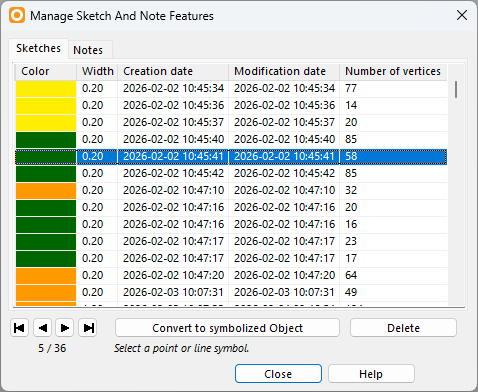Click green swatch of the 10:45:42 sketch
Image resolution: width=478 pixels, height=392 pixels.
(46, 174)
